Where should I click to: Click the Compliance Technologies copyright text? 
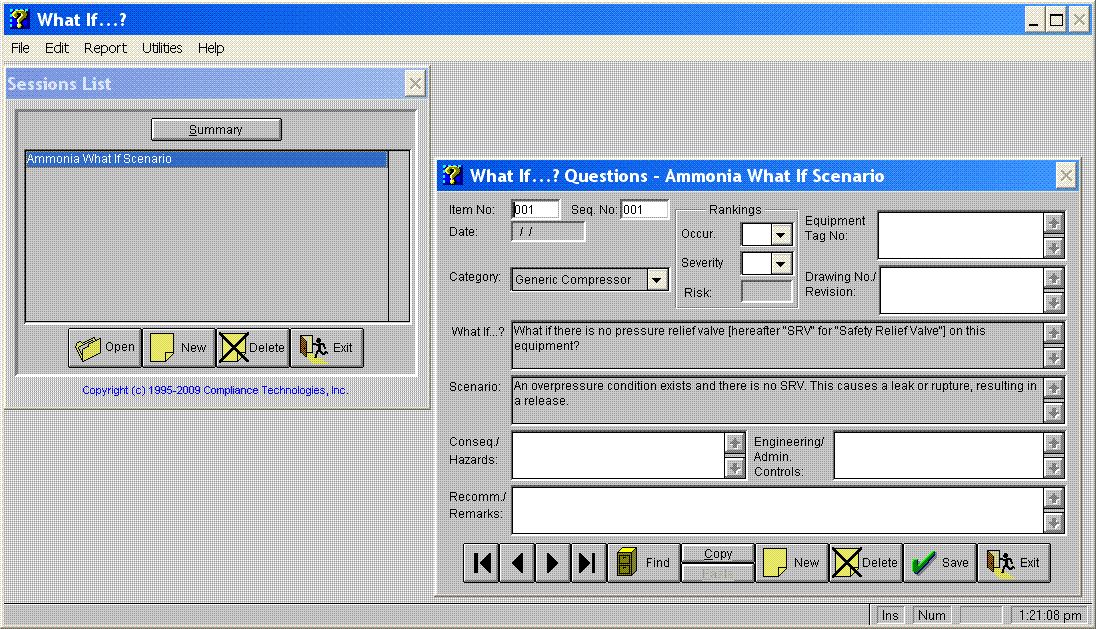[215, 390]
